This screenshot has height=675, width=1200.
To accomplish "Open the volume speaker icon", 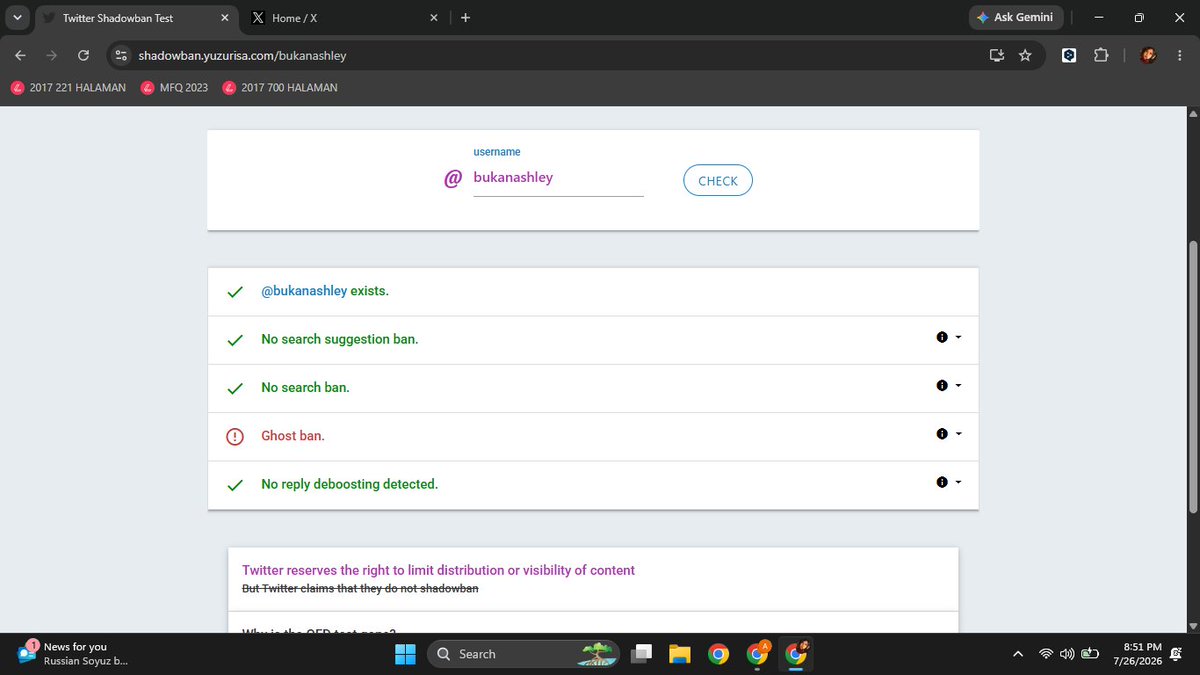I will pyautogui.click(x=1067, y=654).
